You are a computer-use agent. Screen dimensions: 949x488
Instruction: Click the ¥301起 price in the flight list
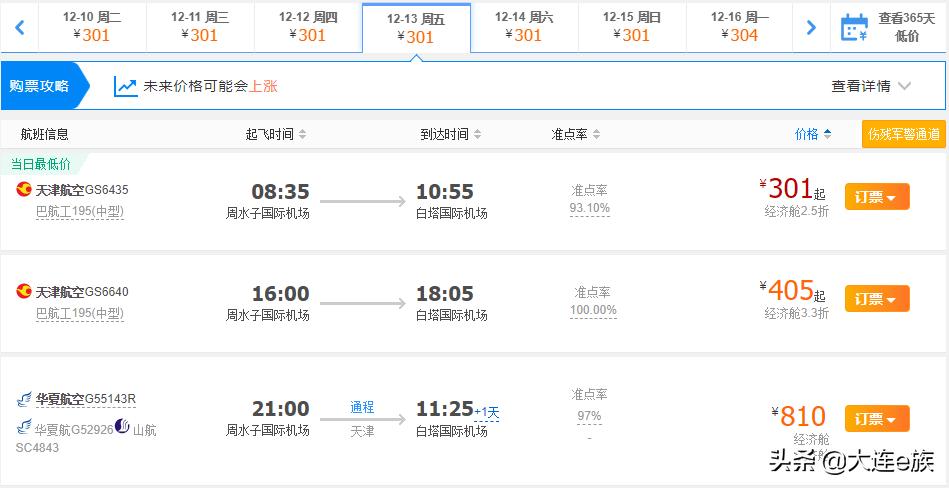pyautogui.click(x=792, y=190)
